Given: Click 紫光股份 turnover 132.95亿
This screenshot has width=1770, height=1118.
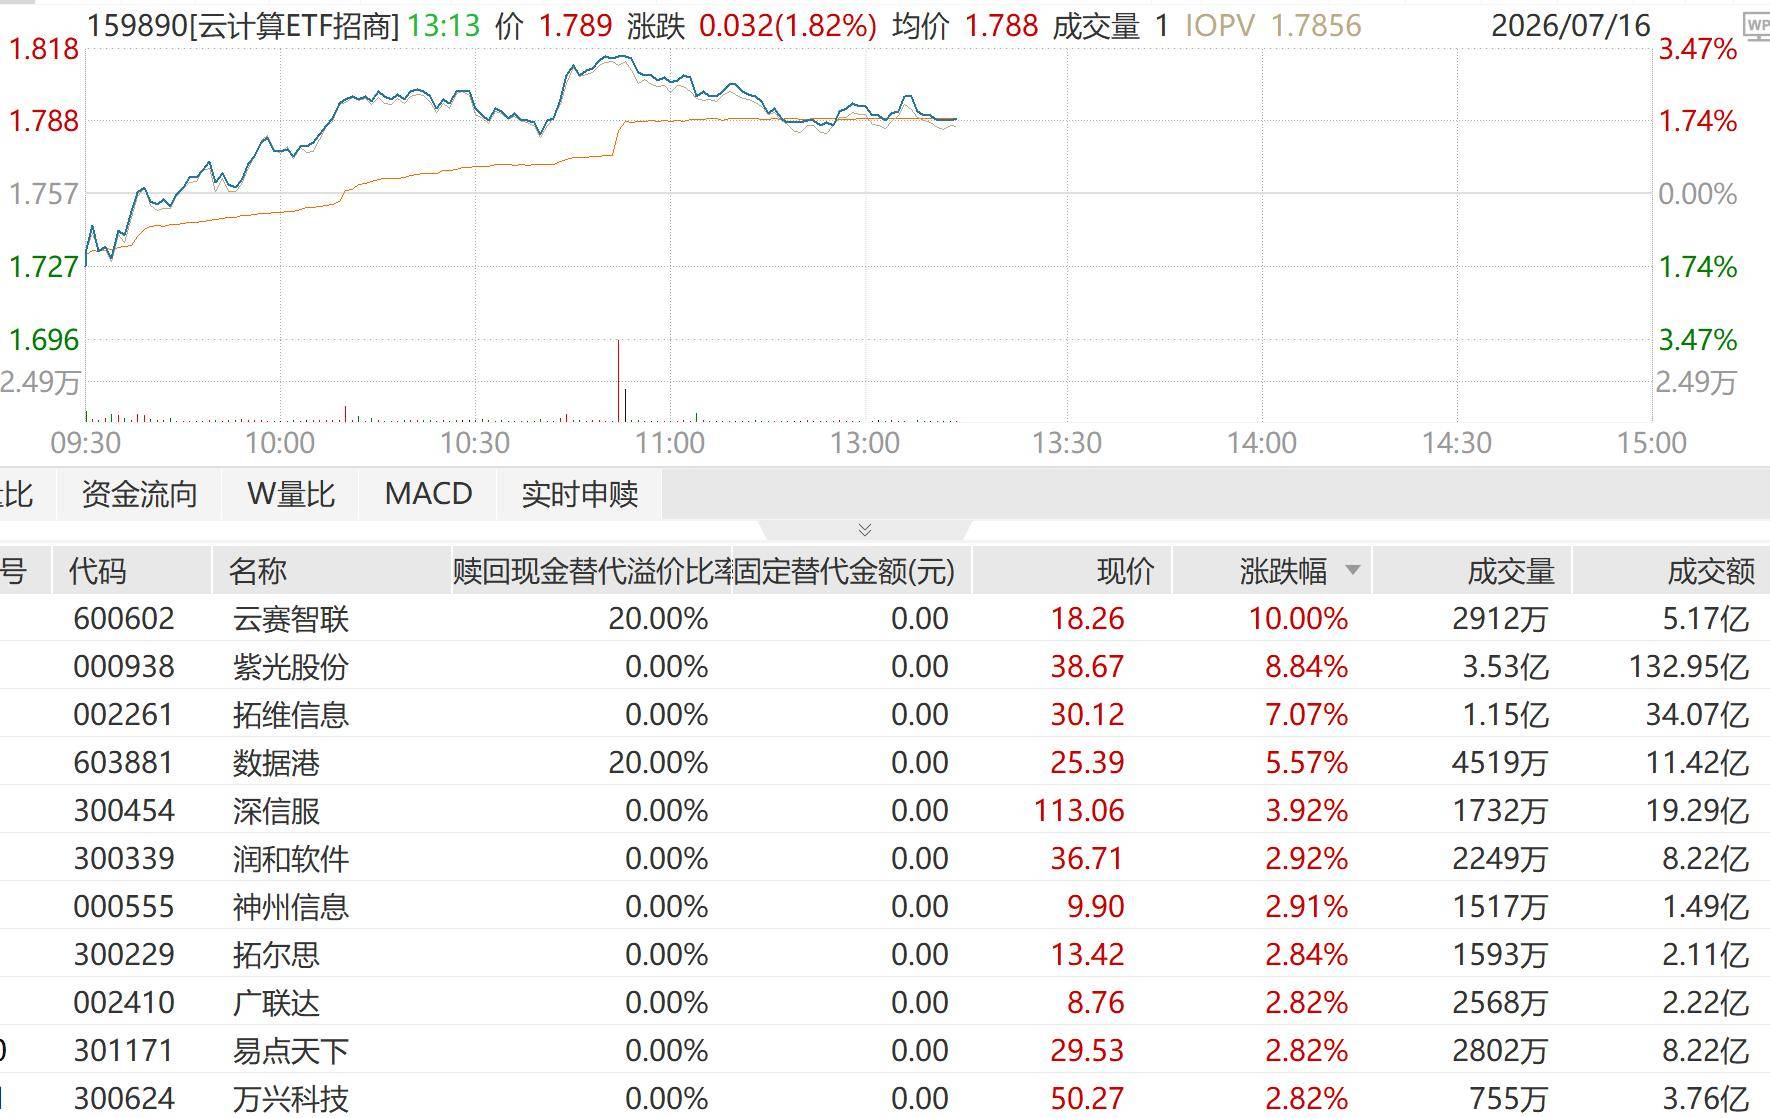Looking at the screenshot, I should click(x=1689, y=667).
